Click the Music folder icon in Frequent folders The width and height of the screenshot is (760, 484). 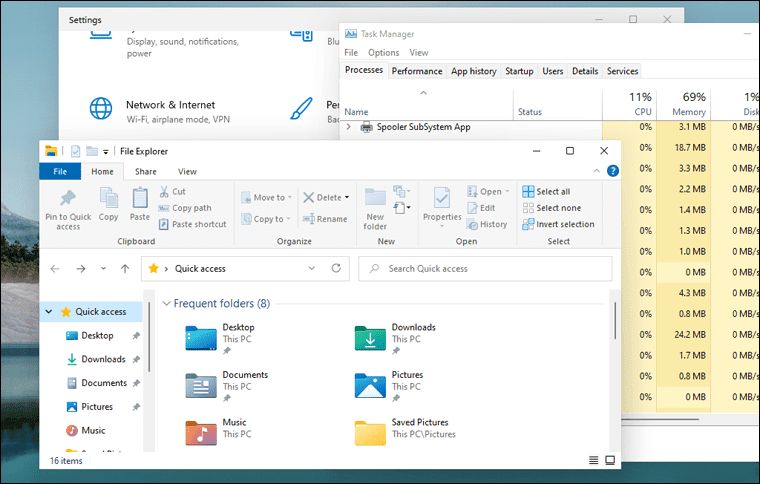click(201, 433)
